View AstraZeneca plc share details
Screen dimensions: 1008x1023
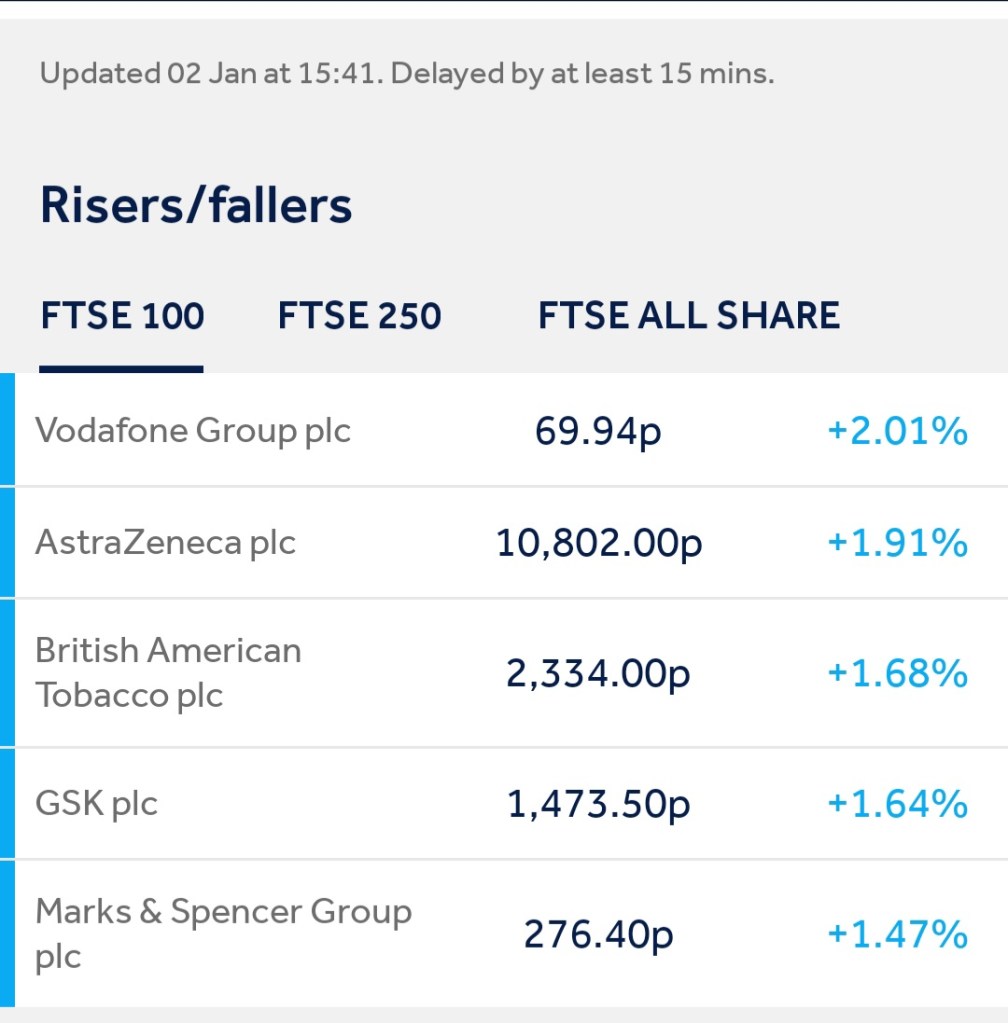point(166,543)
